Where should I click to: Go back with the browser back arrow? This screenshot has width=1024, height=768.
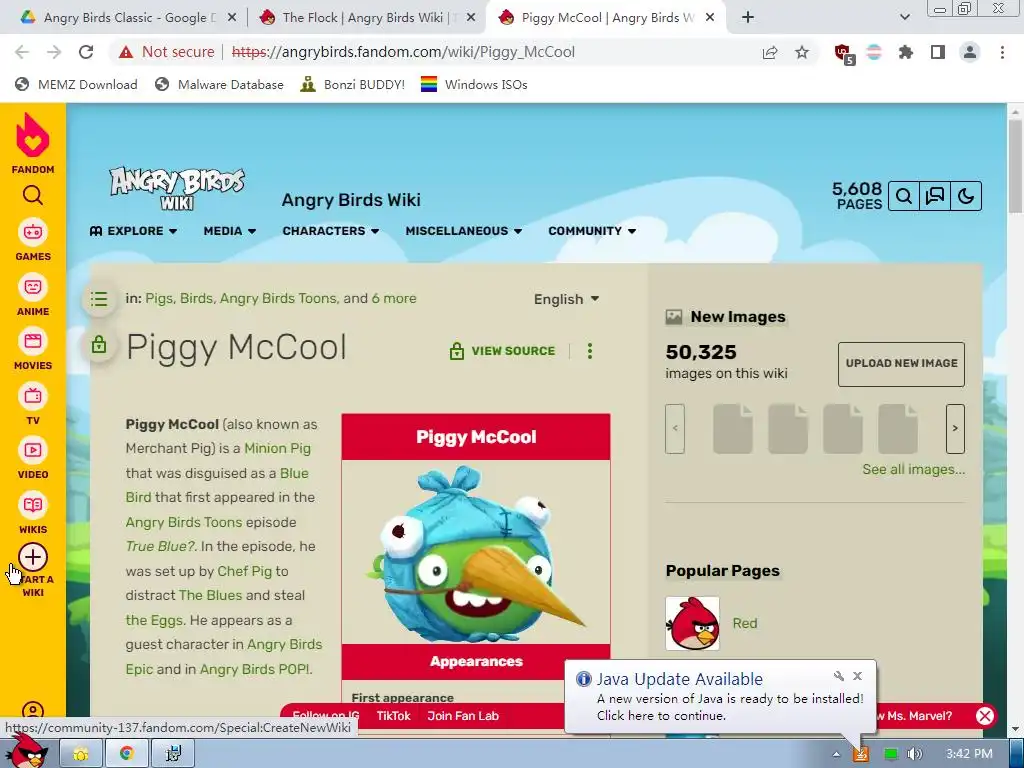coord(22,52)
